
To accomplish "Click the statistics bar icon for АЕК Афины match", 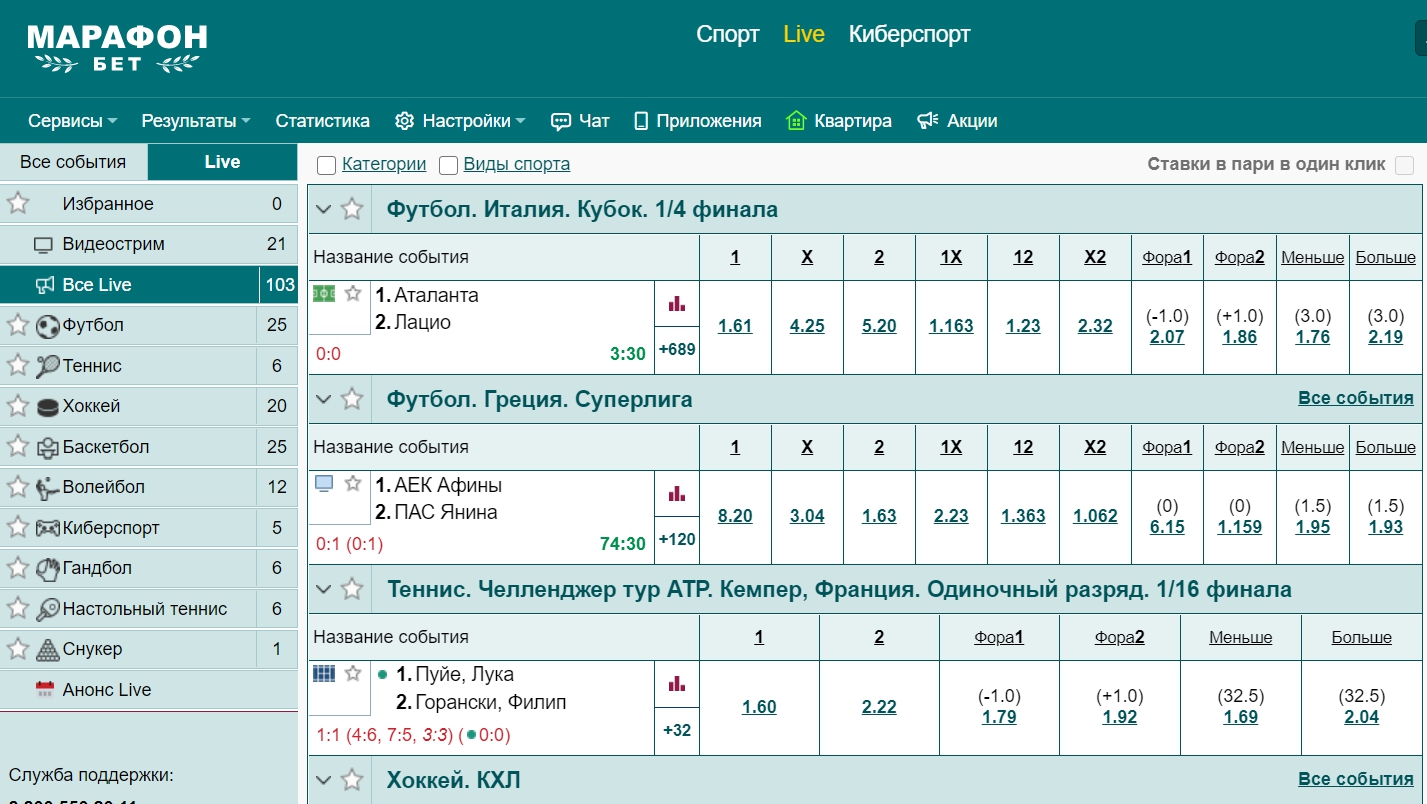I will pyautogui.click(x=677, y=493).
